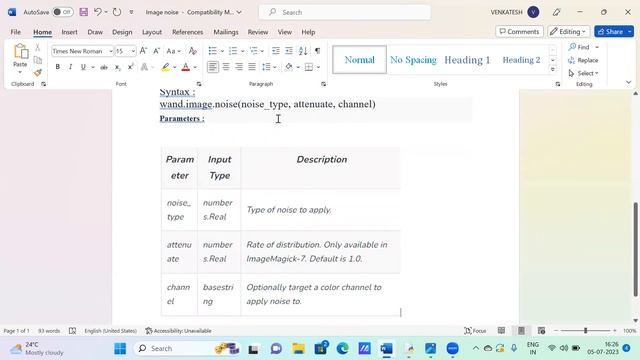This screenshot has width=640, height=360.
Task: Click Find in Editing group
Action: point(579,47)
